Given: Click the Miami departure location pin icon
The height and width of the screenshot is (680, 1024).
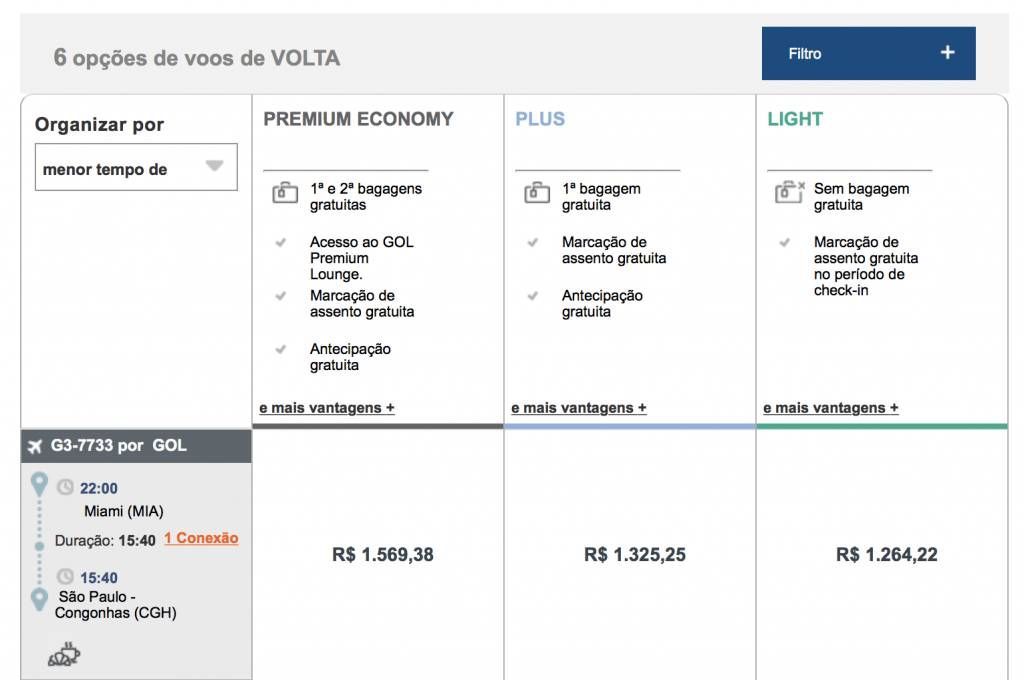Looking at the screenshot, I should click(39, 486).
